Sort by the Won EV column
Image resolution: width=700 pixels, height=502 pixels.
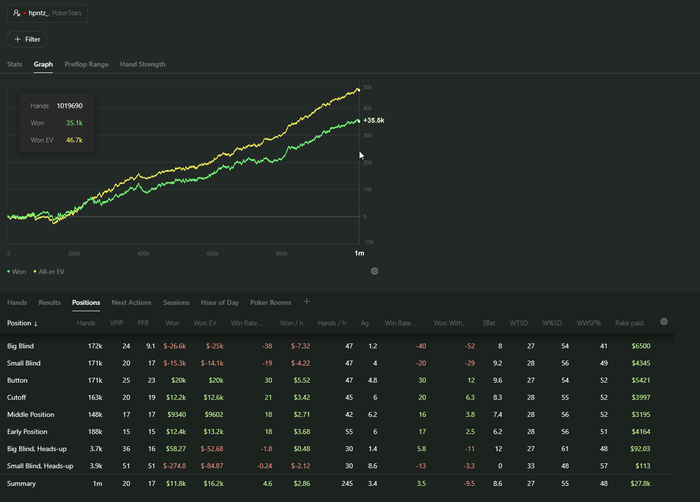click(207, 323)
